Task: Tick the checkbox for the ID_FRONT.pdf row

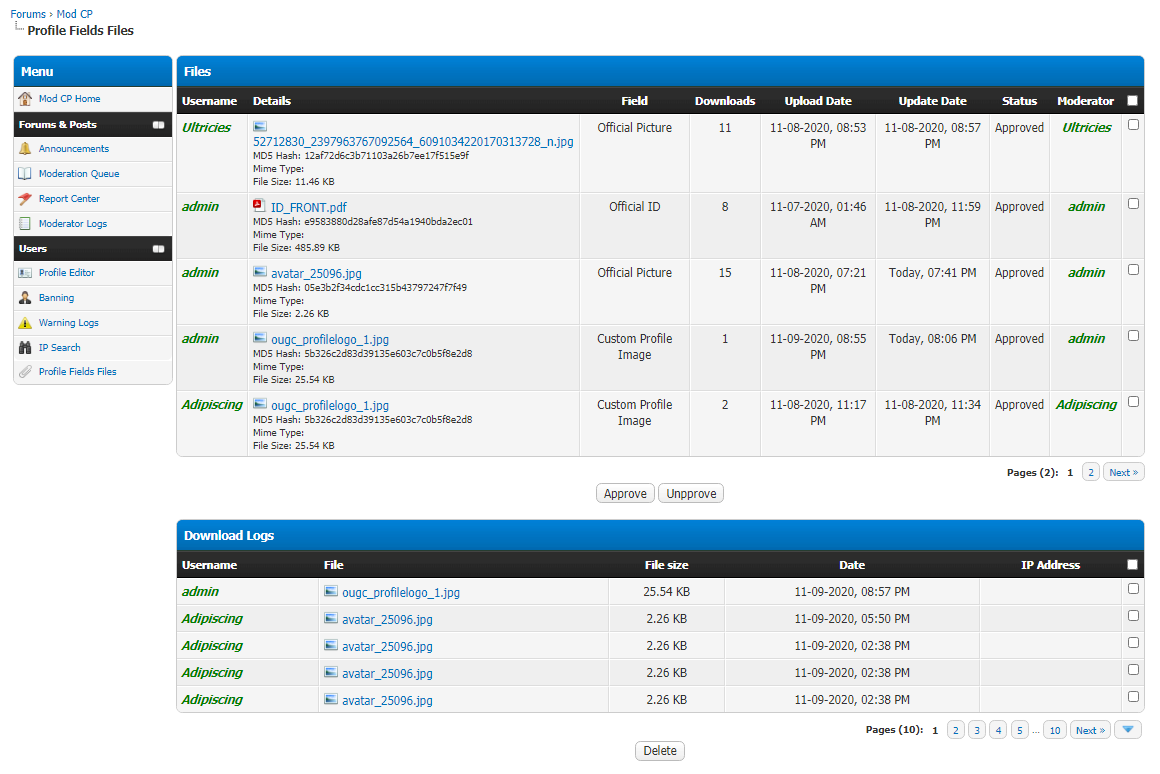Action: (x=1133, y=203)
